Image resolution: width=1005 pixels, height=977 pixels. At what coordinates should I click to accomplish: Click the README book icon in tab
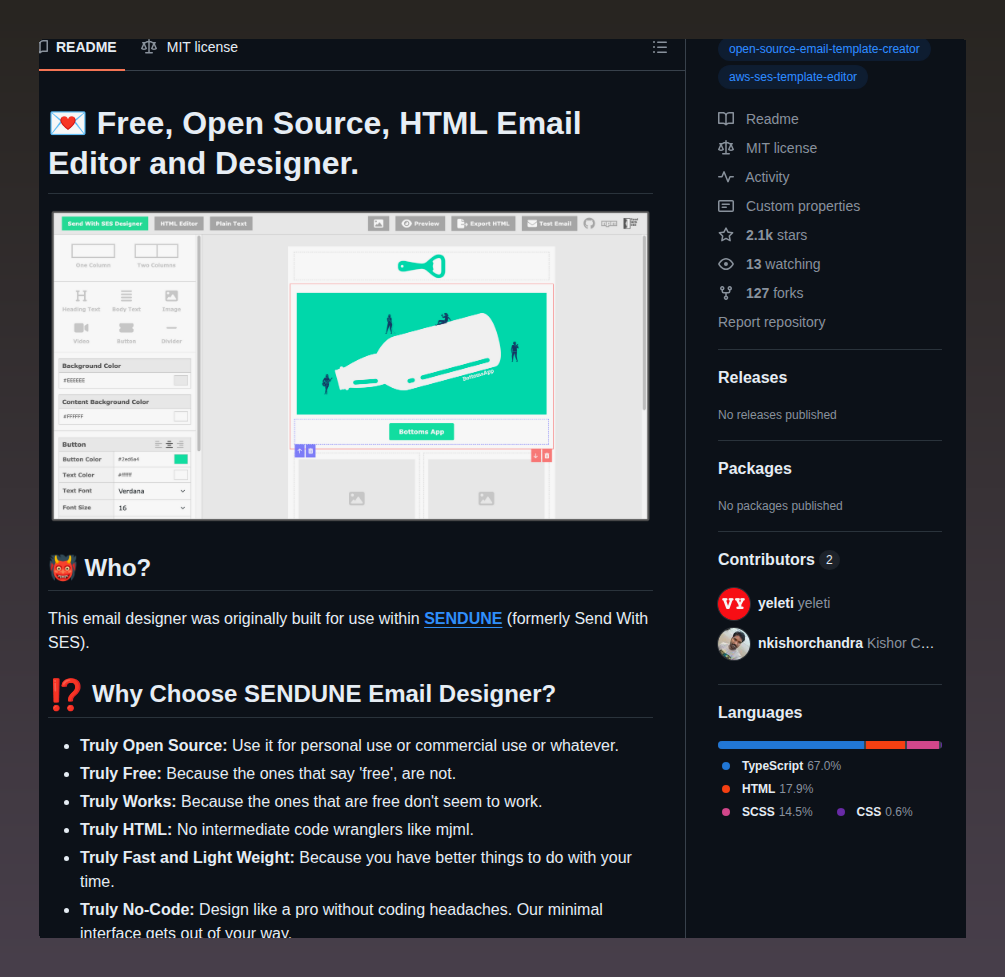(44, 47)
